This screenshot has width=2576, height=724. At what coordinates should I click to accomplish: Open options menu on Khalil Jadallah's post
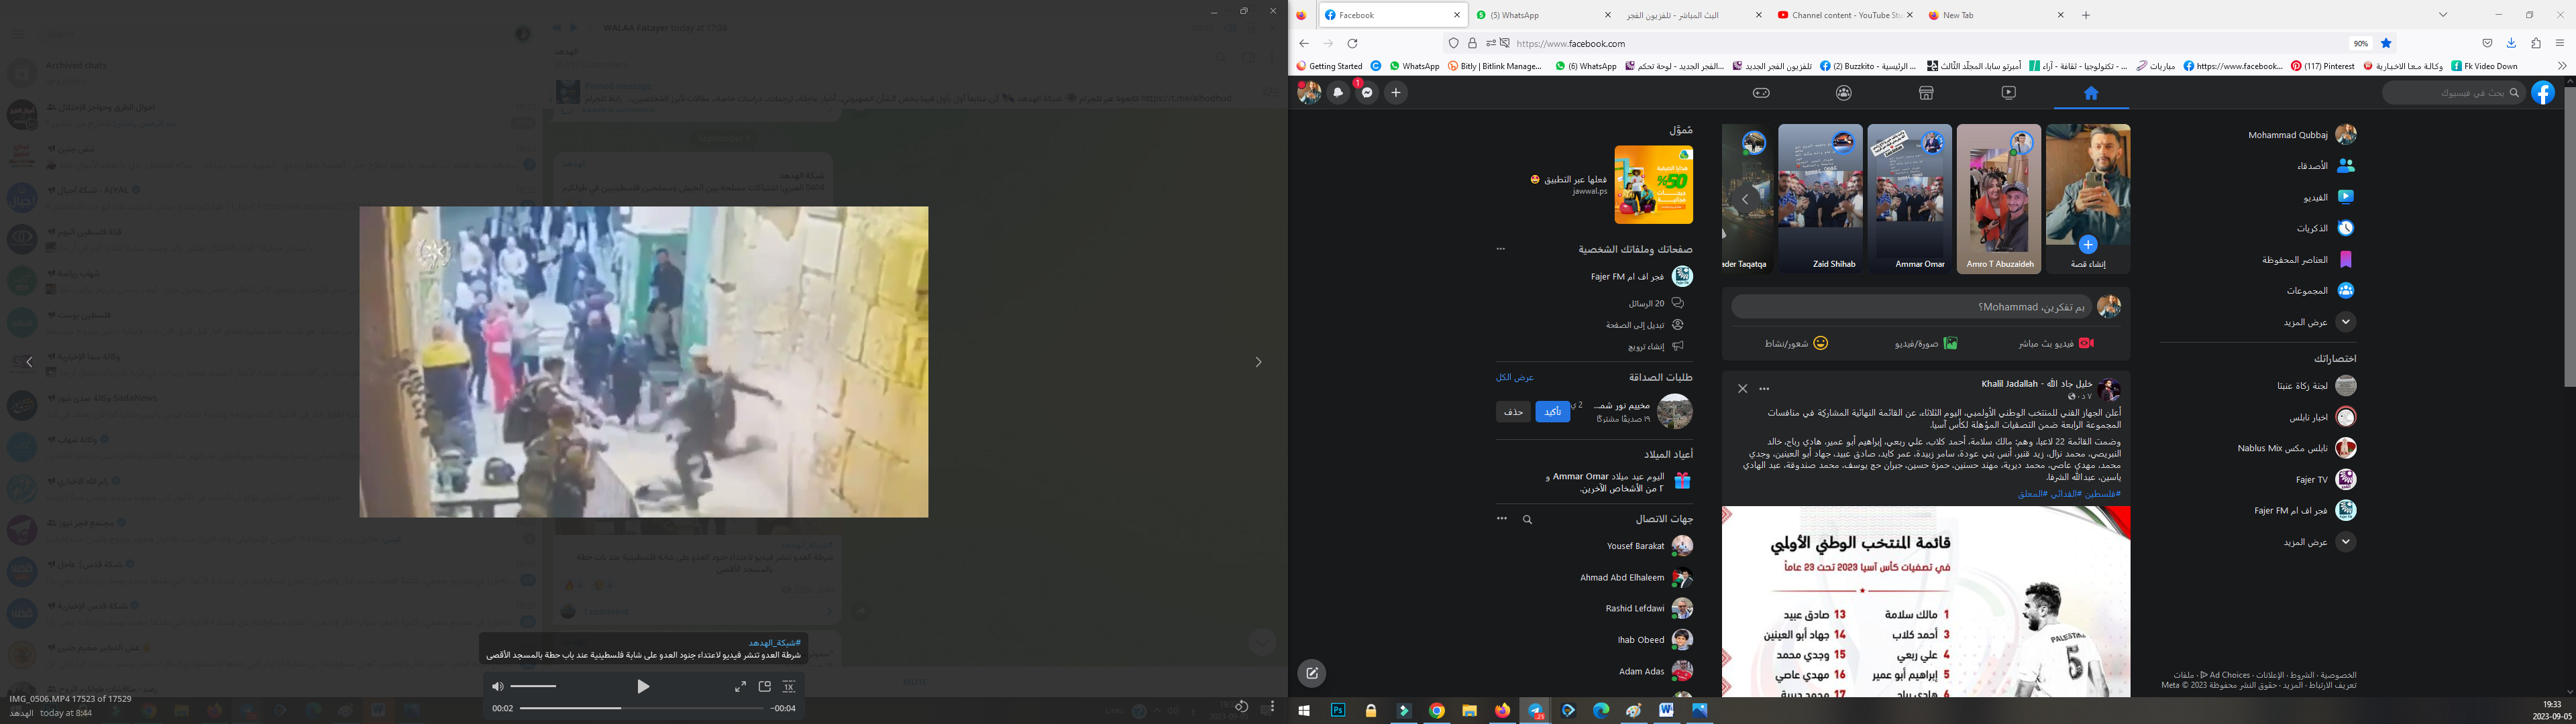1764,388
